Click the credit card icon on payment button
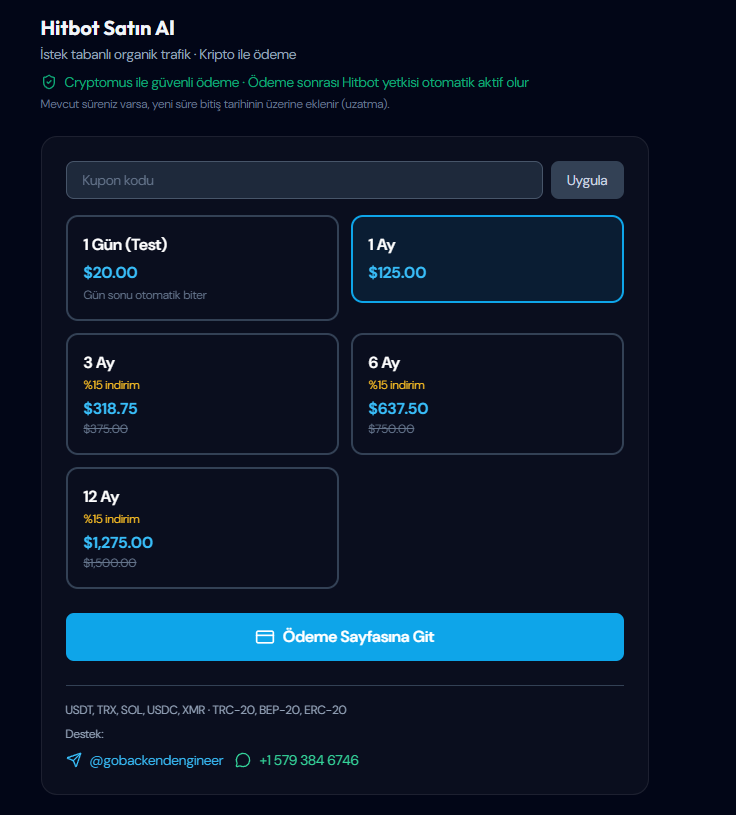 click(265, 637)
